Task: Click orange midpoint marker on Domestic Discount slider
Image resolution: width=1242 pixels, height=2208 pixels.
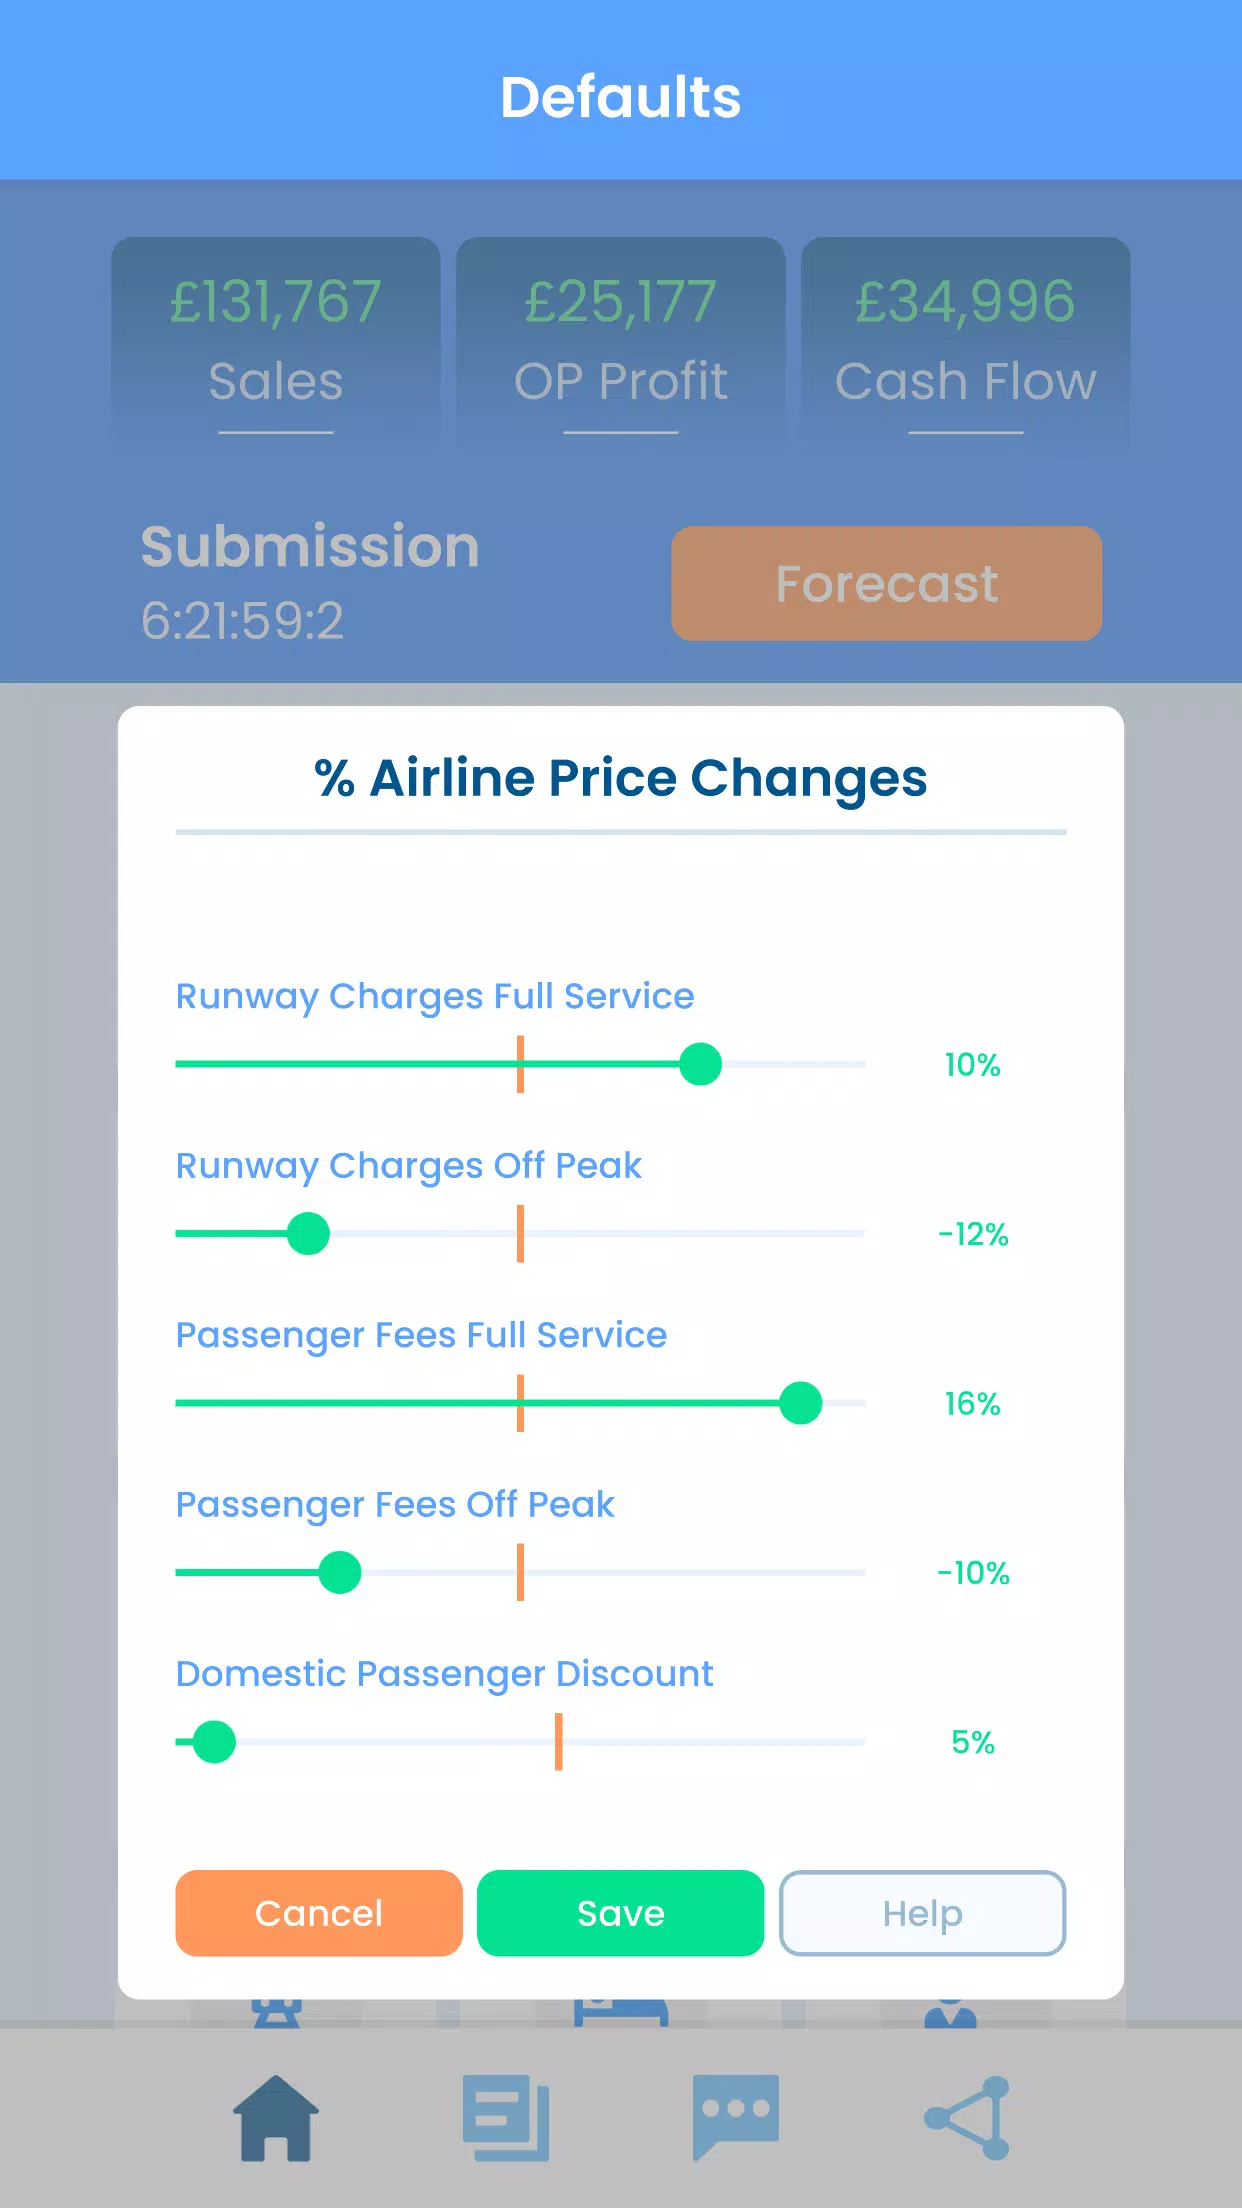Action: point(558,1742)
